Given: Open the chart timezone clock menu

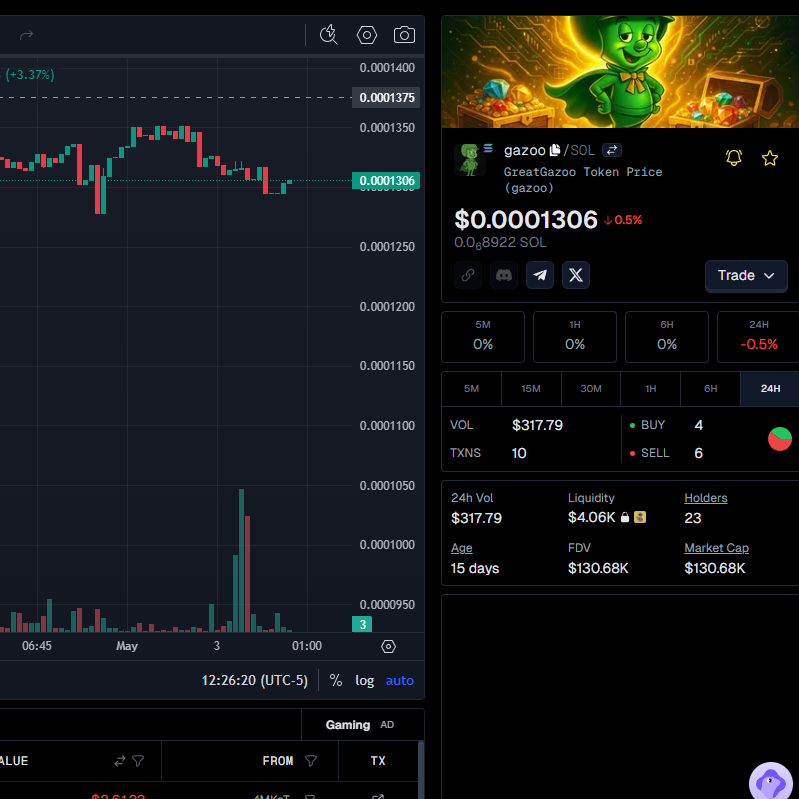Looking at the screenshot, I should click(255, 680).
